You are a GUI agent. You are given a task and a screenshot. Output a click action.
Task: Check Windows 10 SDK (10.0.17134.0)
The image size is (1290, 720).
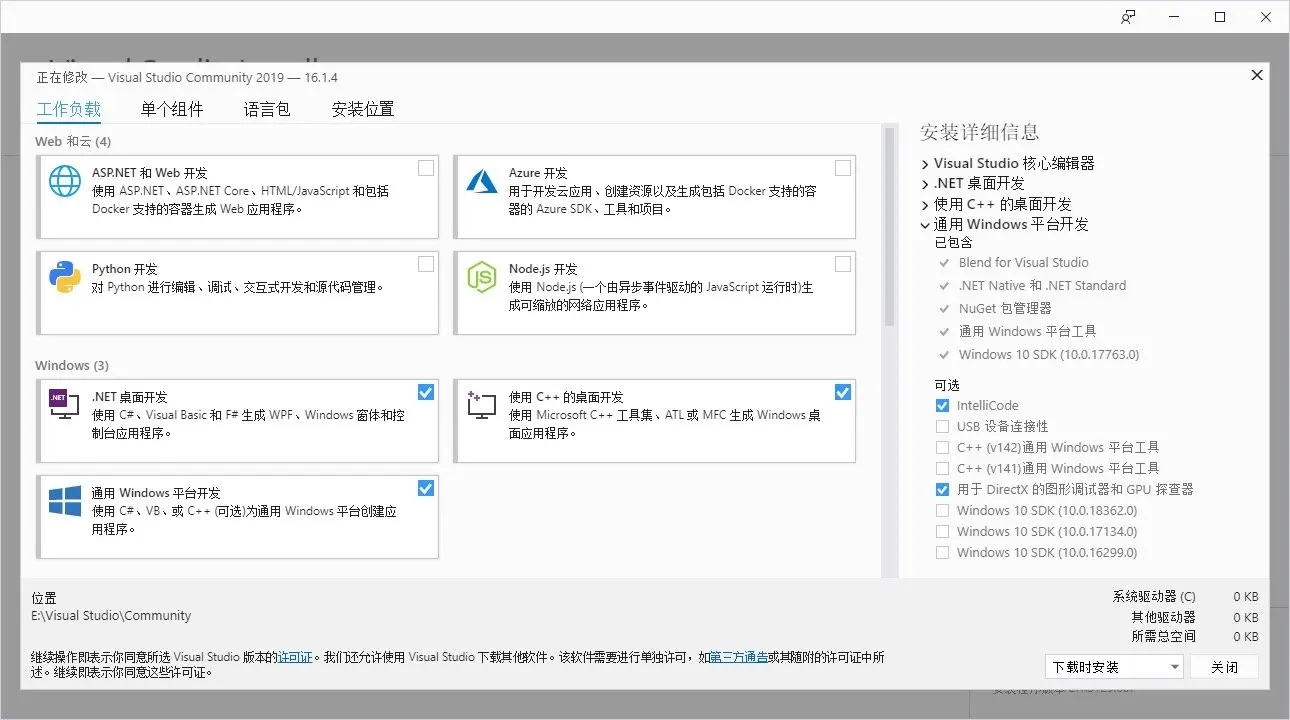(942, 532)
